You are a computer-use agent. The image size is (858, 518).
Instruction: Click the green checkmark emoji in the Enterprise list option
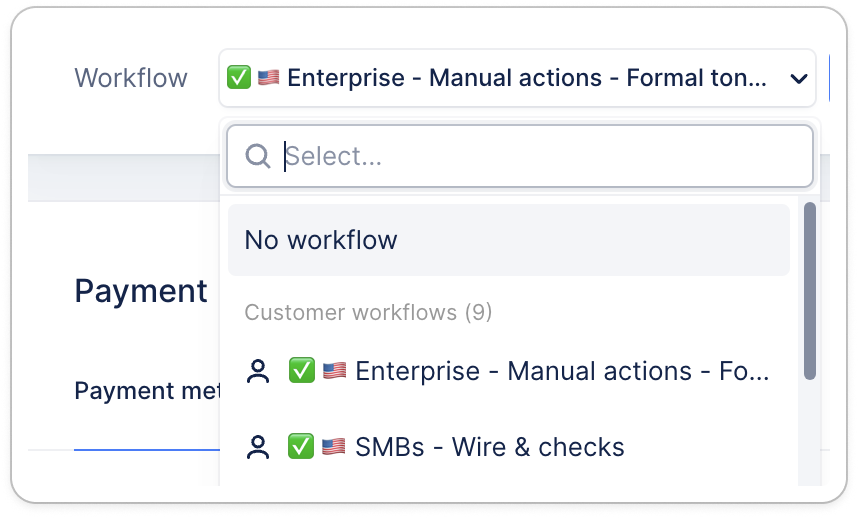tap(301, 372)
